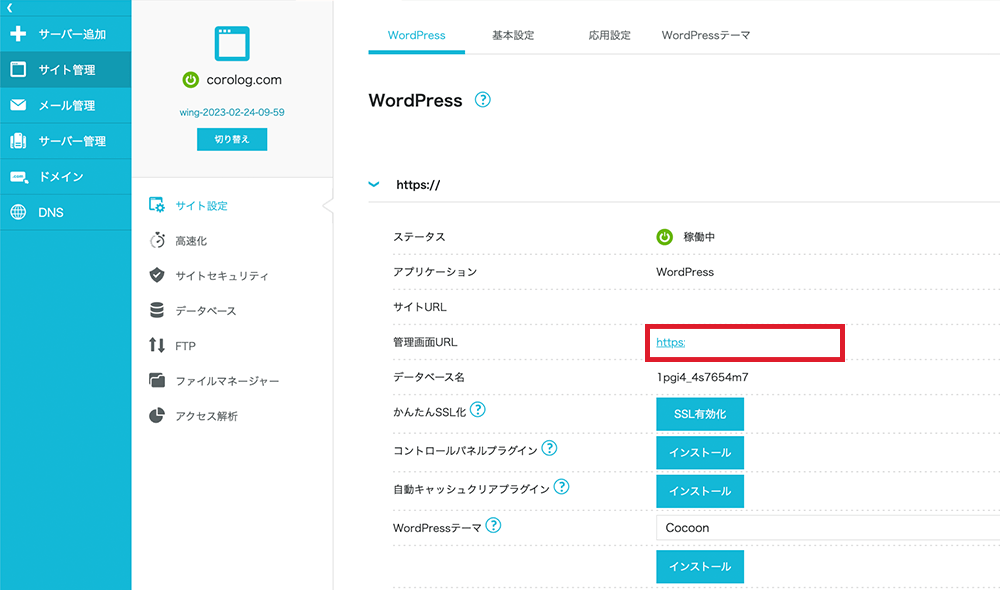
Task: Open サーバー管理 in left sidebar
Action: pos(65,141)
